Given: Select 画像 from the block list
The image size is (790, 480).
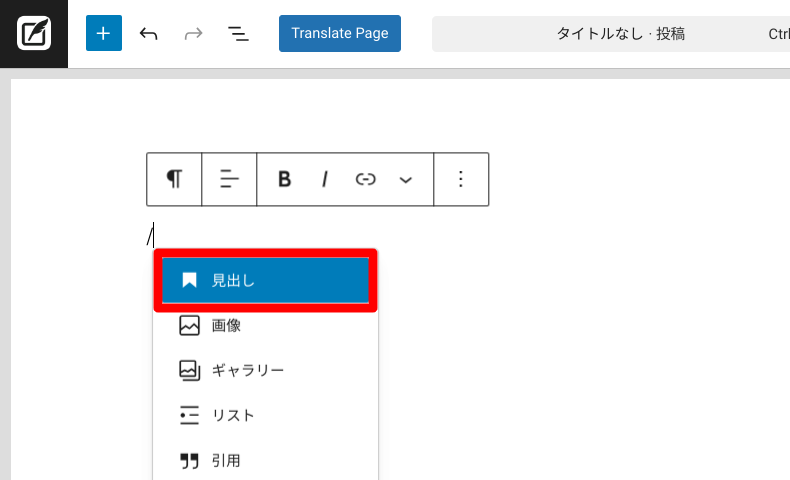Looking at the screenshot, I should (x=266, y=325).
